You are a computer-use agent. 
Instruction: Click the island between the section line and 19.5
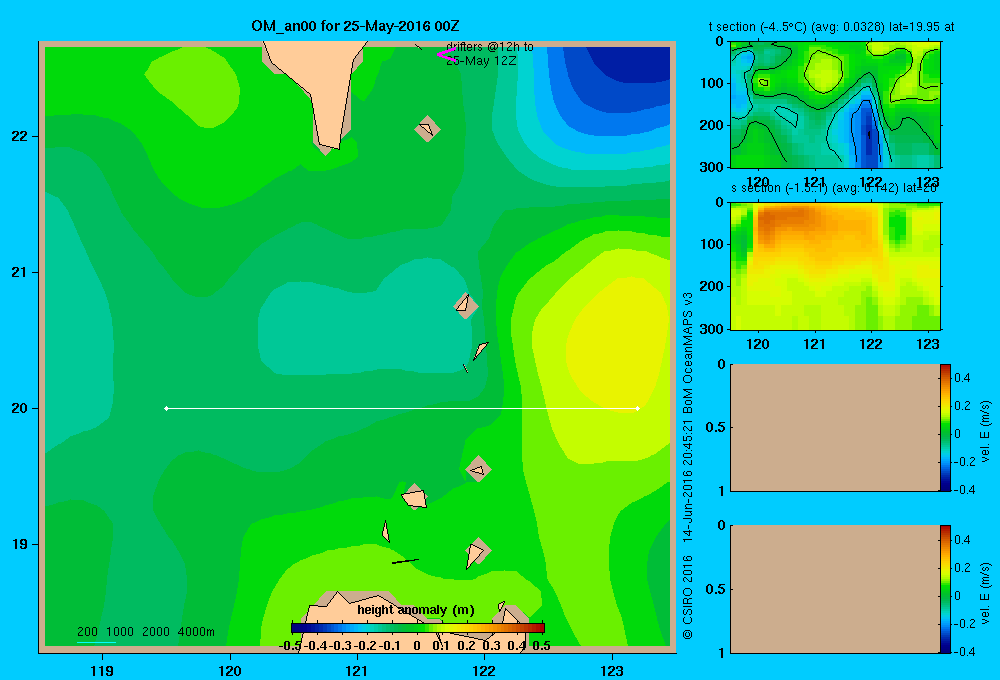click(x=478, y=469)
